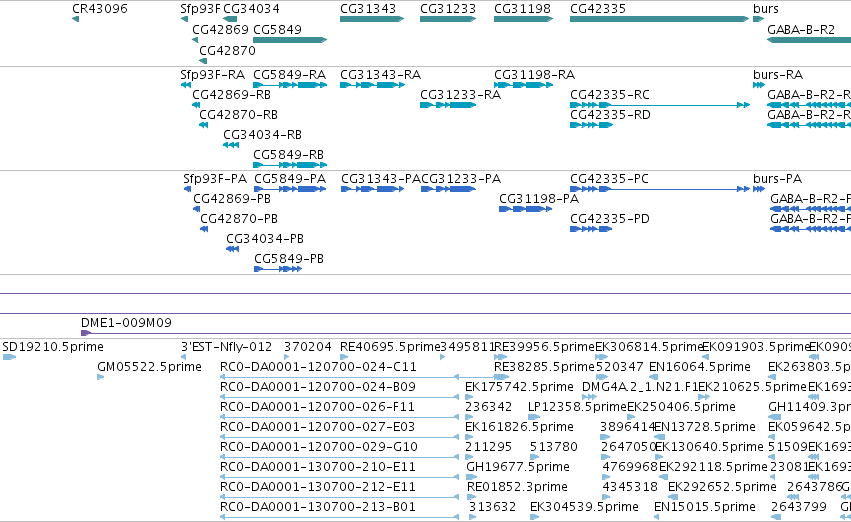Open the CG42335-RC transcript label
Screen dimensions: 851x522
[609, 94]
